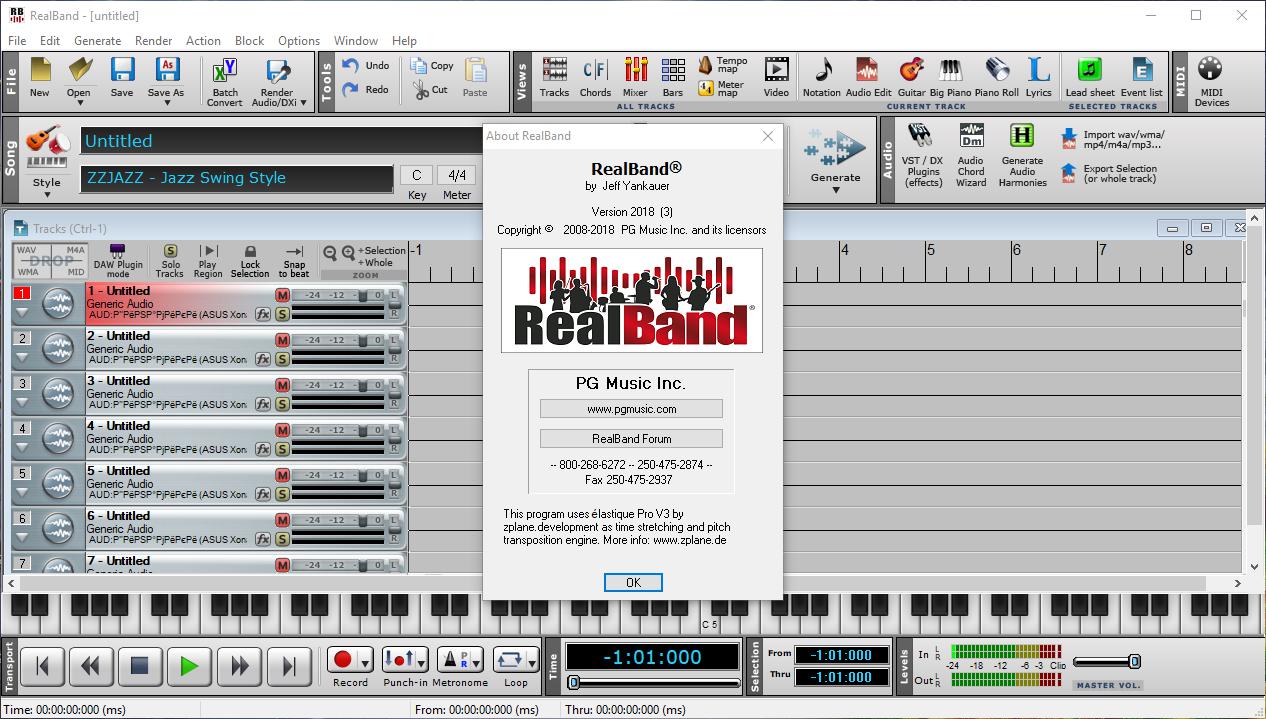The height and width of the screenshot is (719, 1266).
Task: Click the 4/4 Meter button
Action: [x=457, y=176]
